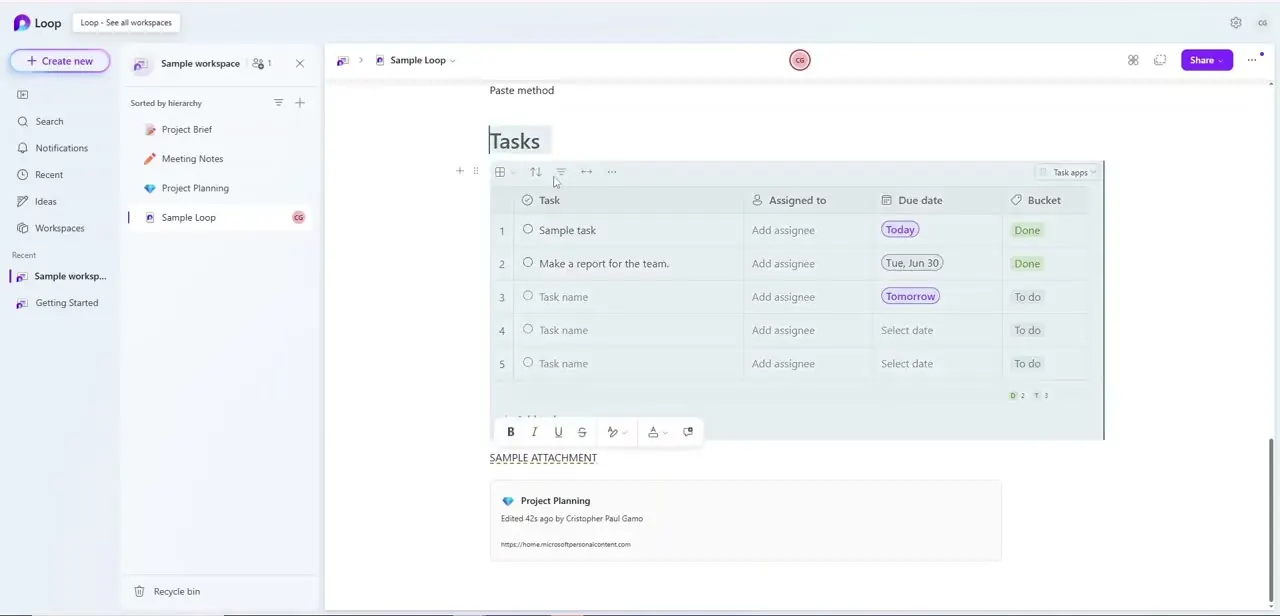
Task: Click the insert plus icon left of the table
Action: click(460, 172)
